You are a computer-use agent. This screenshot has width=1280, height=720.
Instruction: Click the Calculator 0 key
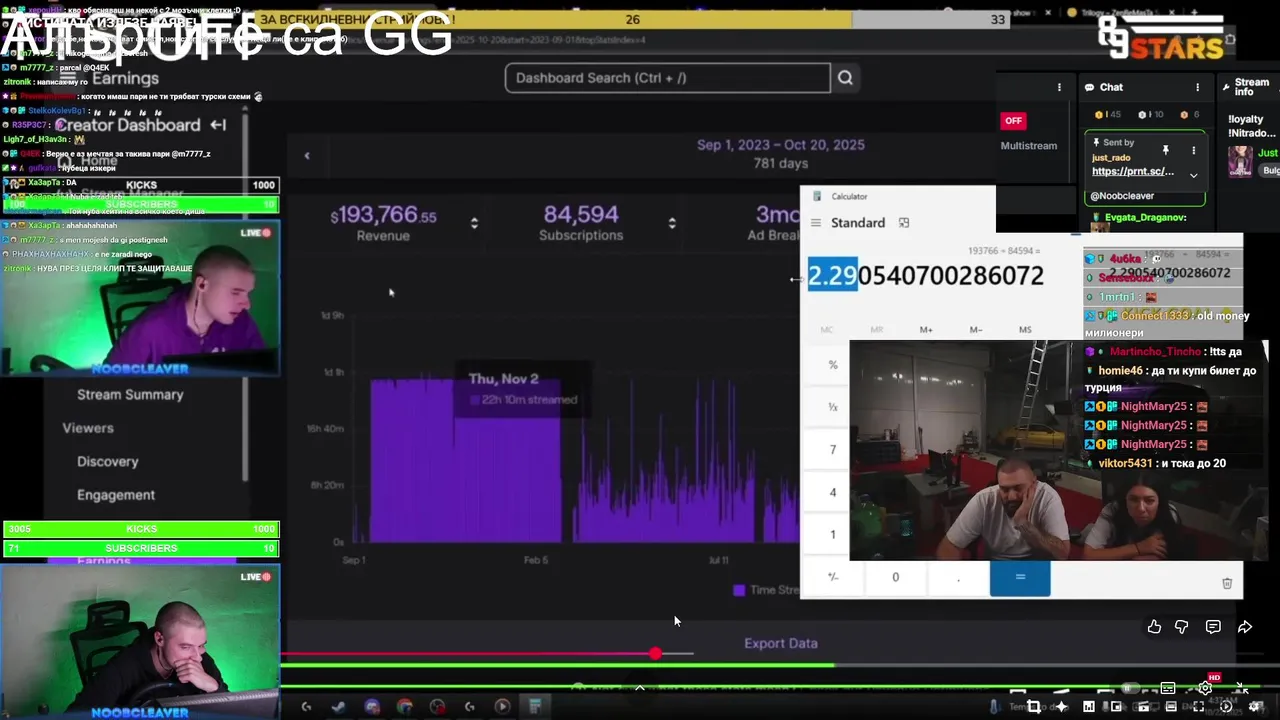tap(895, 577)
